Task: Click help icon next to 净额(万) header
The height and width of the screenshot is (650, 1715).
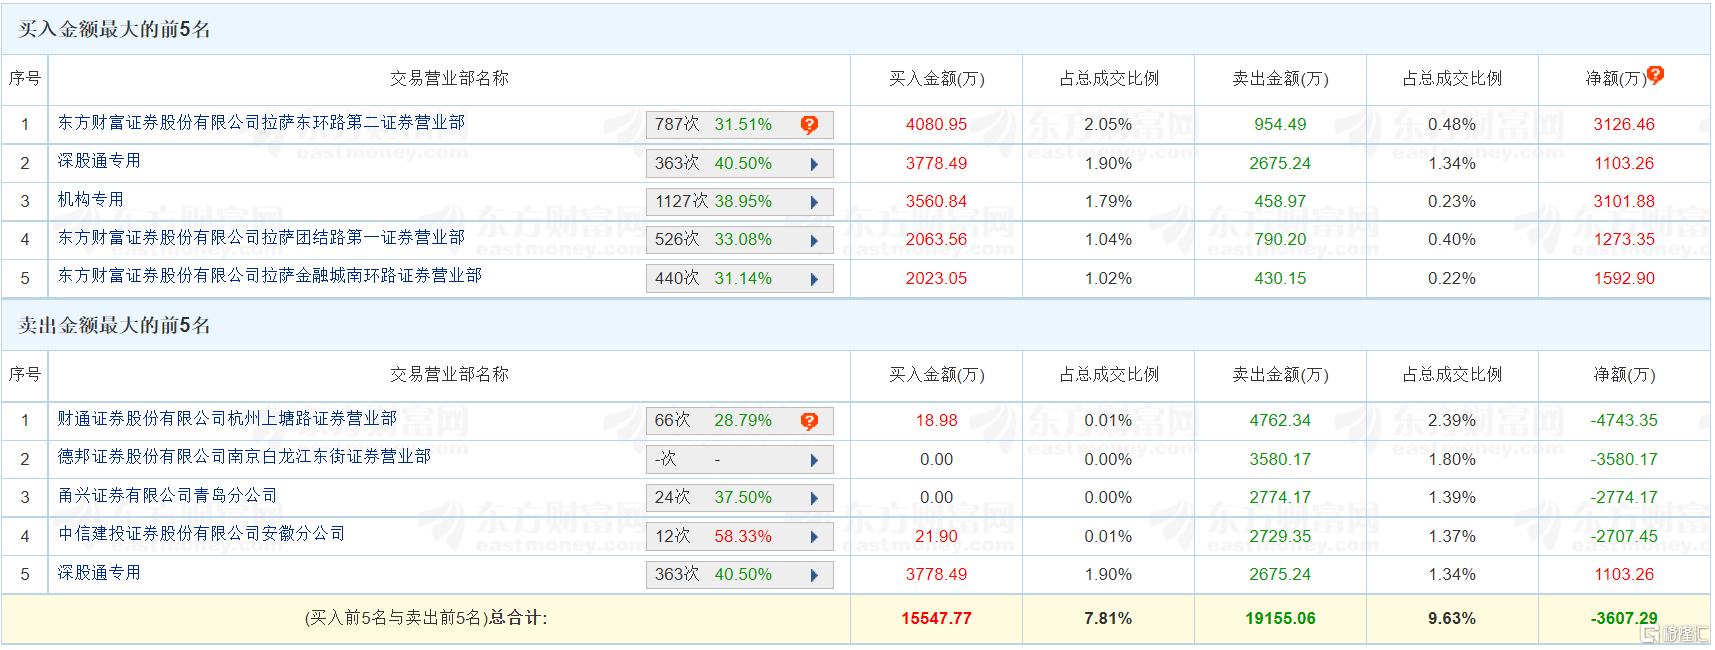Action: click(x=1656, y=75)
